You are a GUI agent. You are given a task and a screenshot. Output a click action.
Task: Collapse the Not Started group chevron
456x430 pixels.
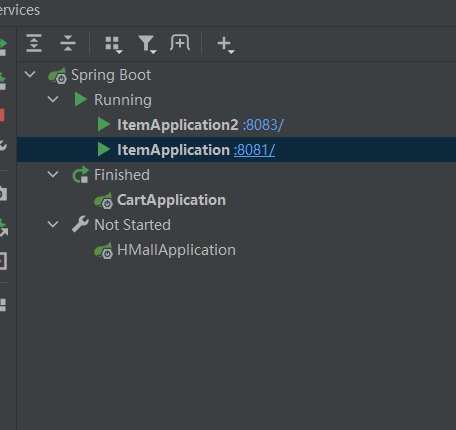(53, 224)
